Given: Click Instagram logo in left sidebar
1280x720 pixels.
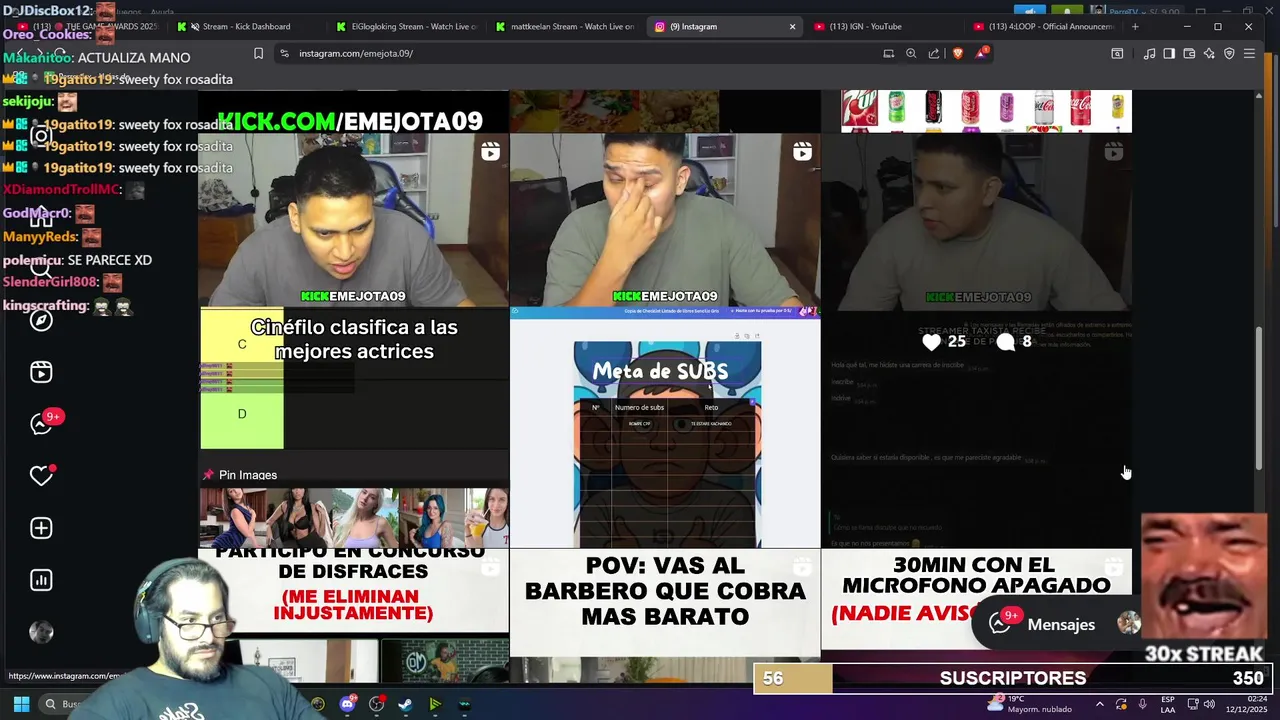Looking at the screenshot, I should [x=41, y=135].
